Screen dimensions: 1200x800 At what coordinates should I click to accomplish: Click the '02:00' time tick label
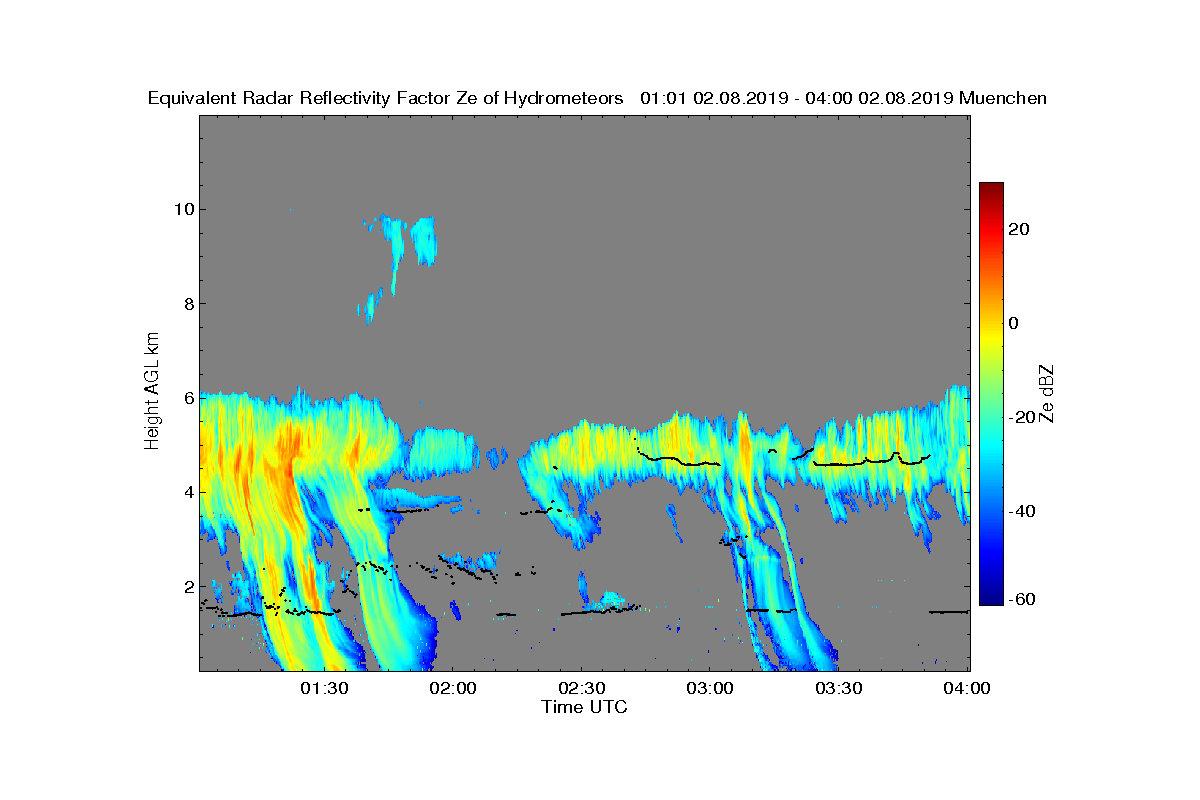coord(453,688)
